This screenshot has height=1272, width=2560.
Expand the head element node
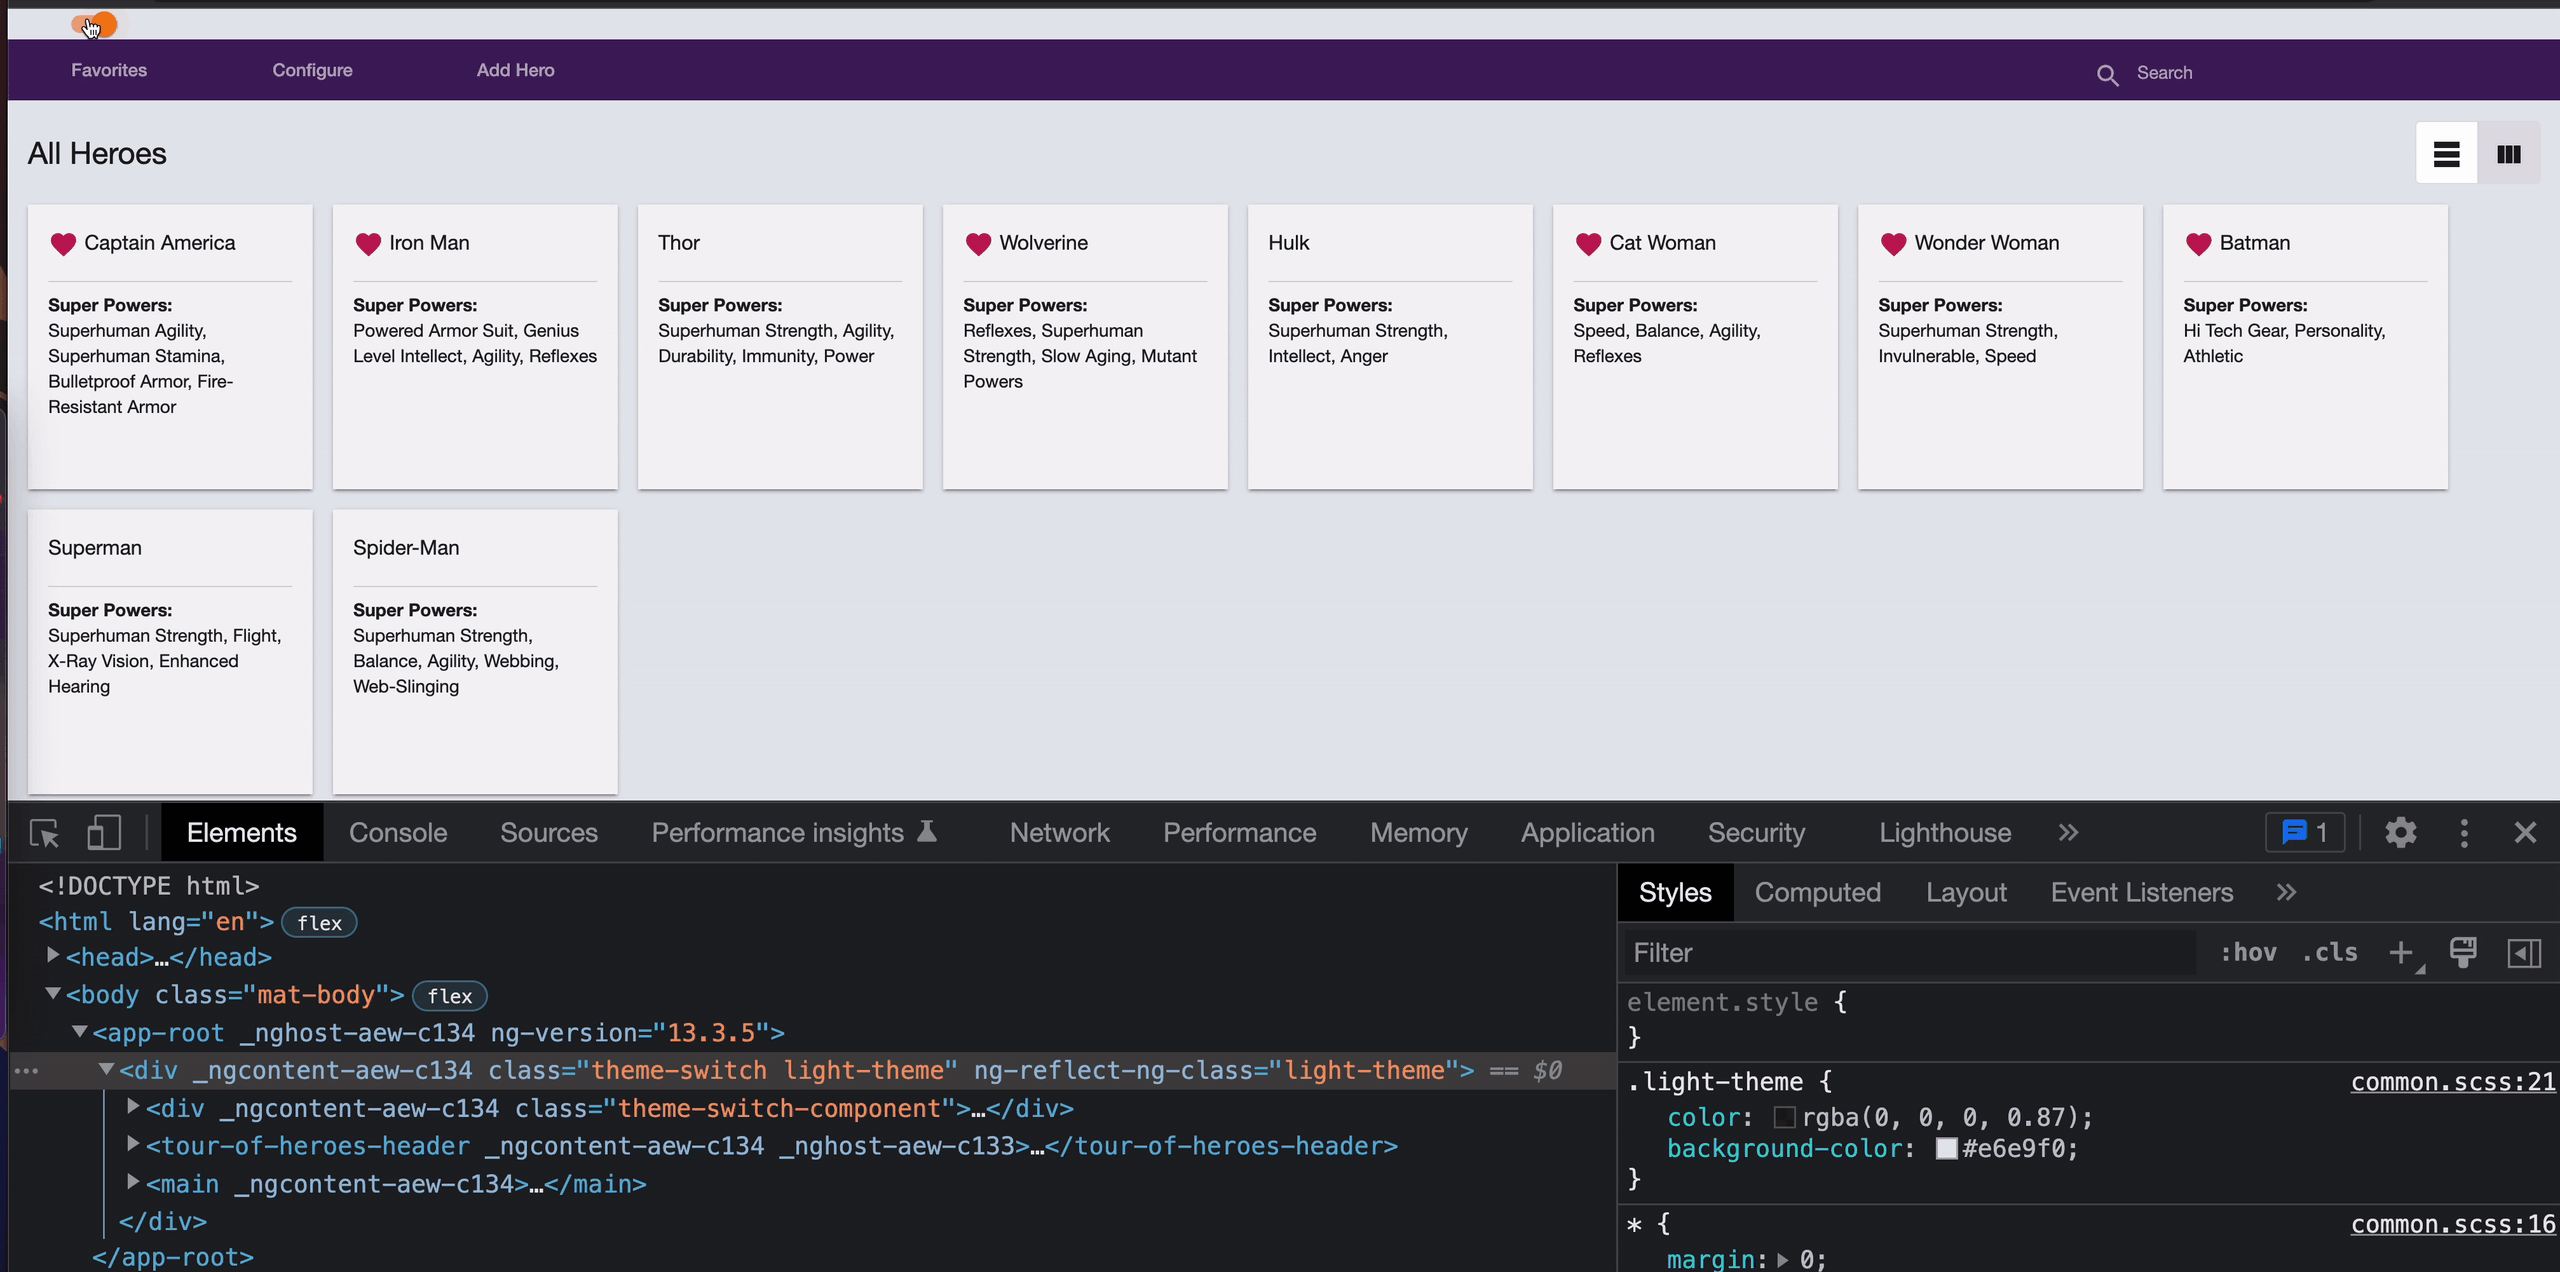[x=53, y=956]
